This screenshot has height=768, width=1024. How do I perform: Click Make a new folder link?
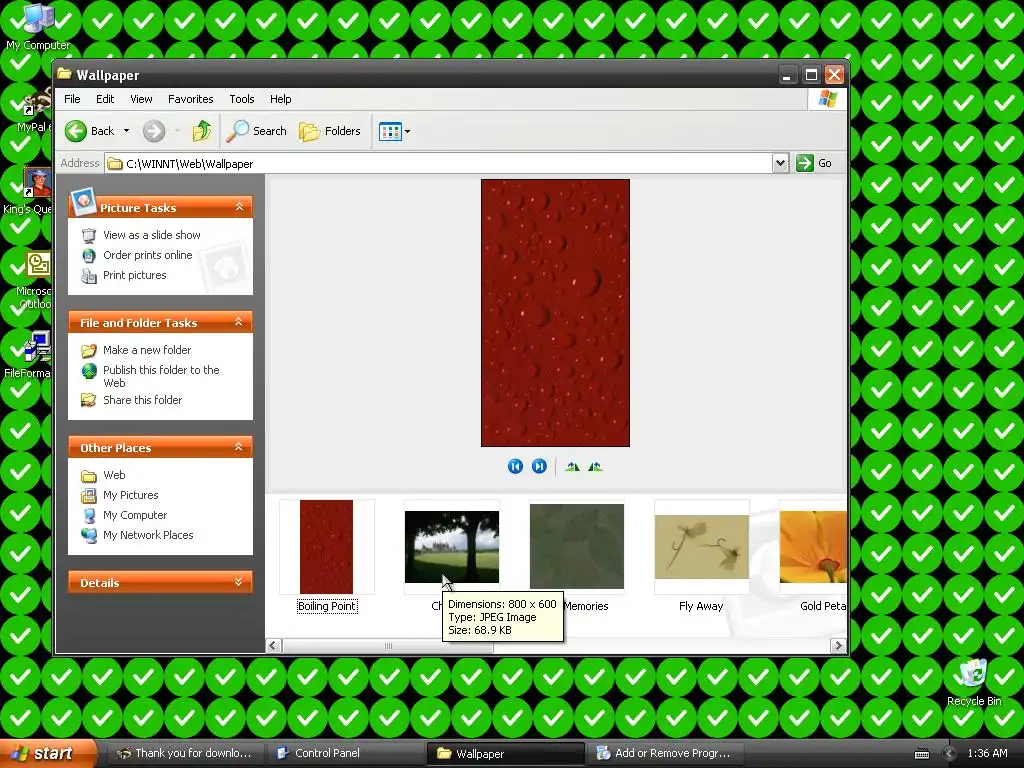click(x=147, y=350)
